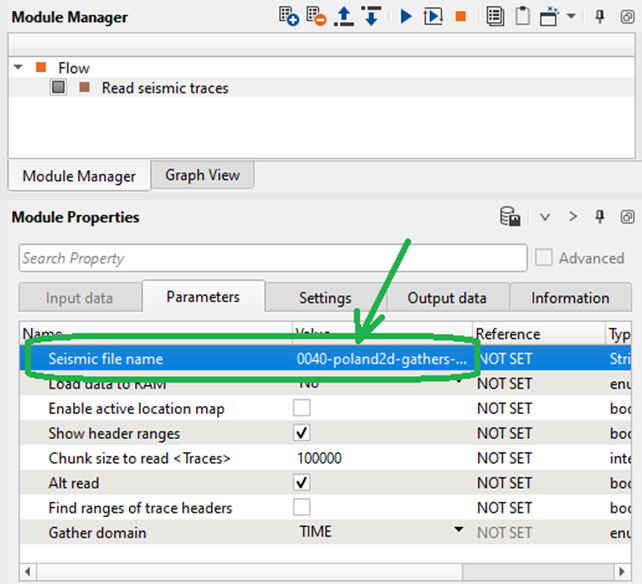Run the flow with the play button
Image resolution: width=642 pixels, height=584 pixels.
coord(406,17)
